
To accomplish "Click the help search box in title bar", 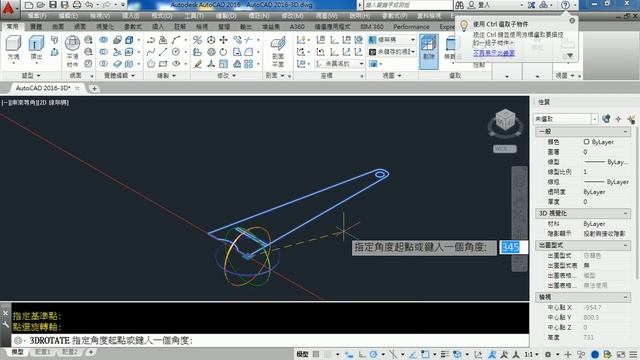I will (x=407, y=5).
